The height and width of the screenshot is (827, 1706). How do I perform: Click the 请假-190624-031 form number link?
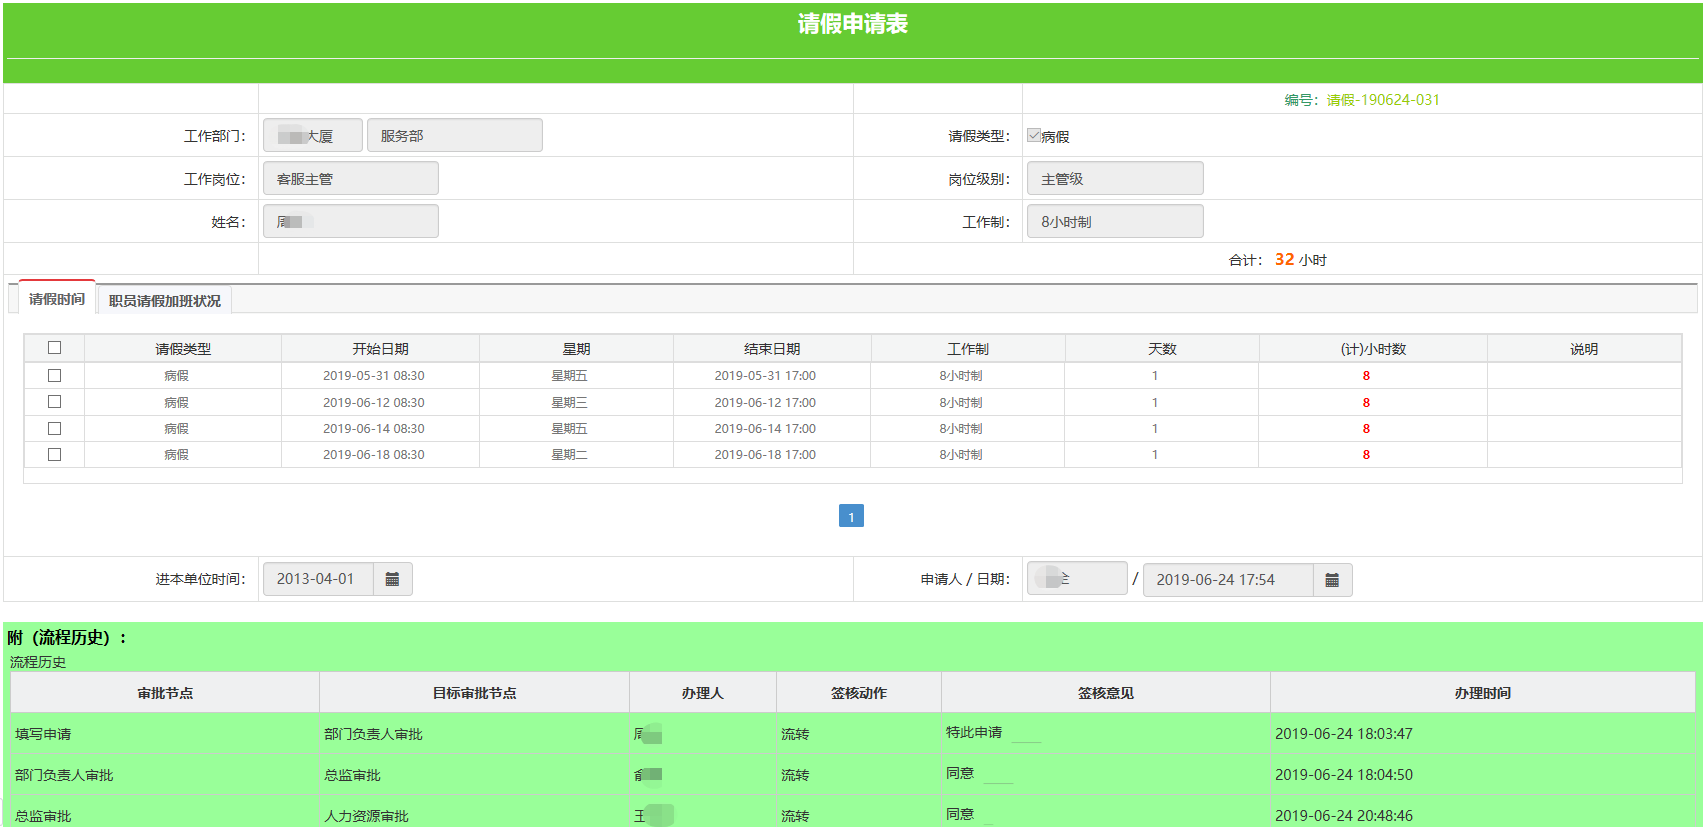point(1383,100)
